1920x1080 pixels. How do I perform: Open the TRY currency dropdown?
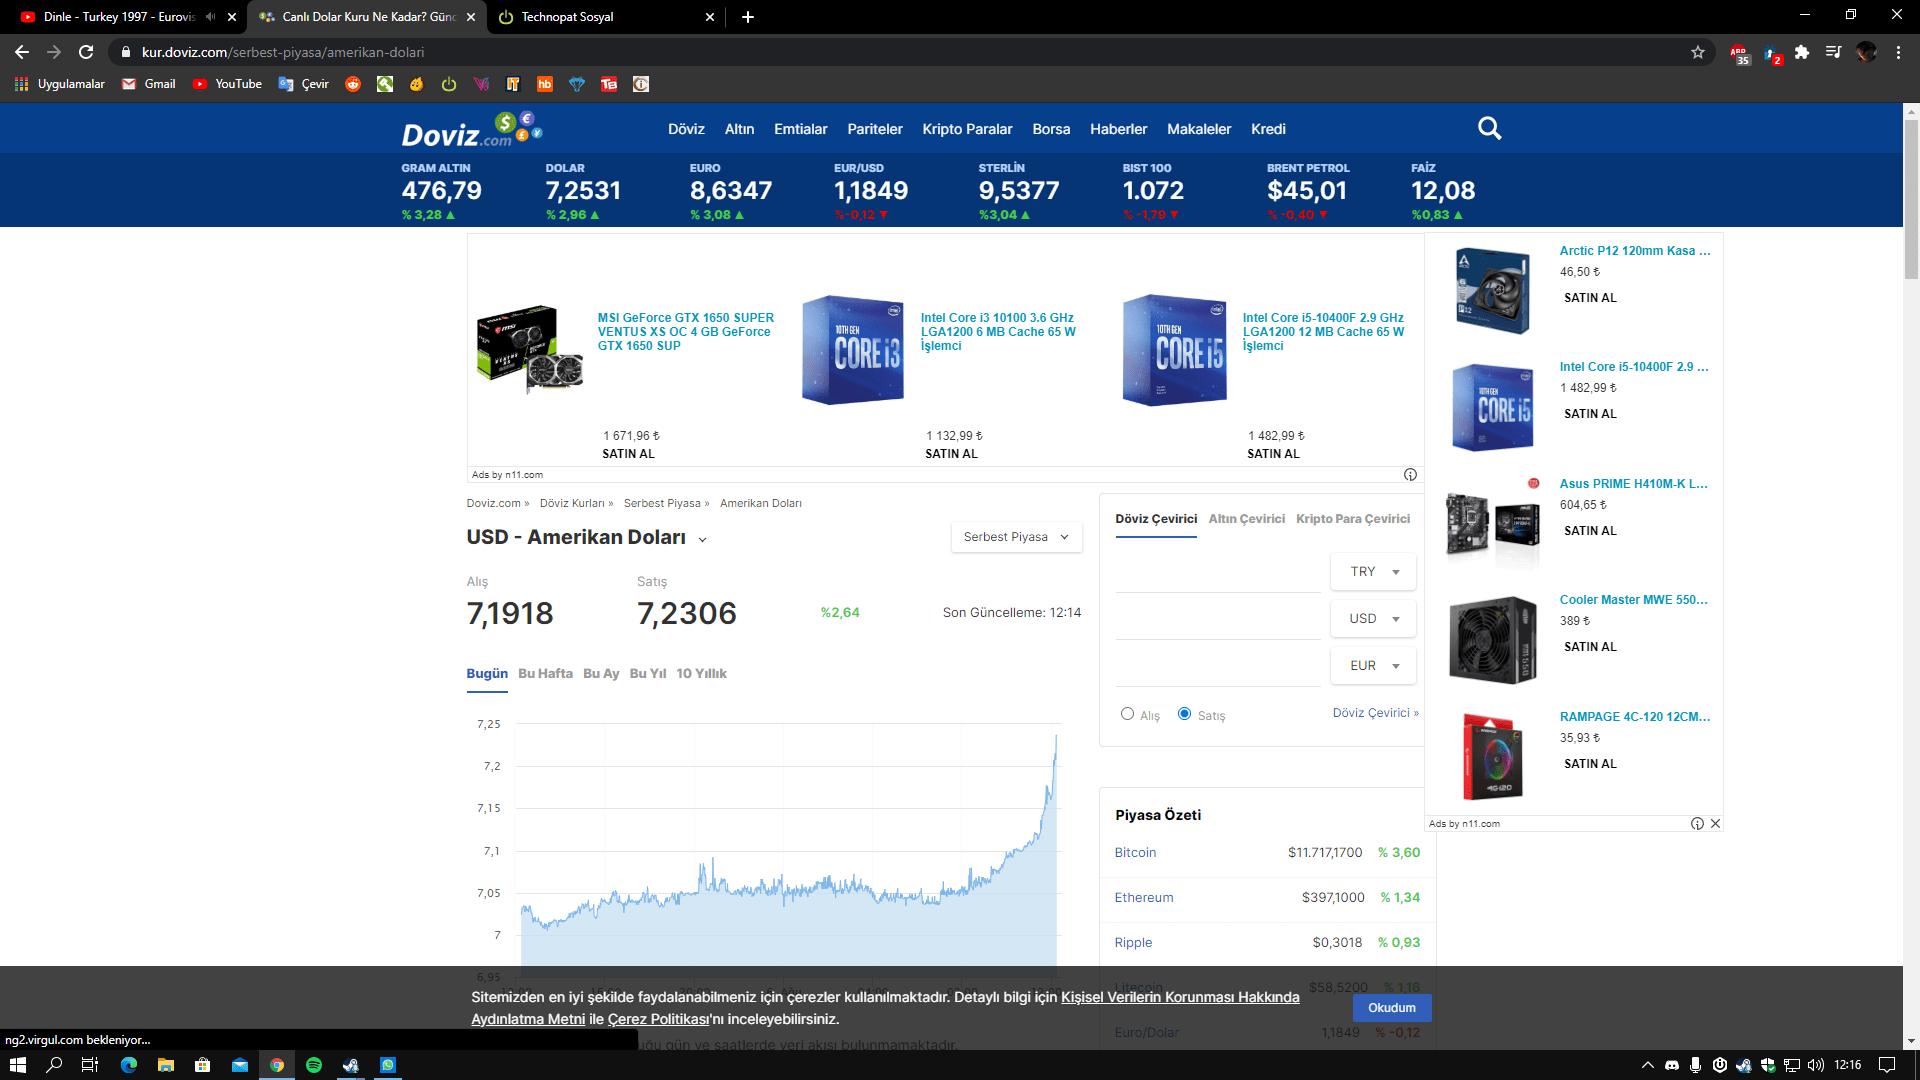[x=1373, y=572]
